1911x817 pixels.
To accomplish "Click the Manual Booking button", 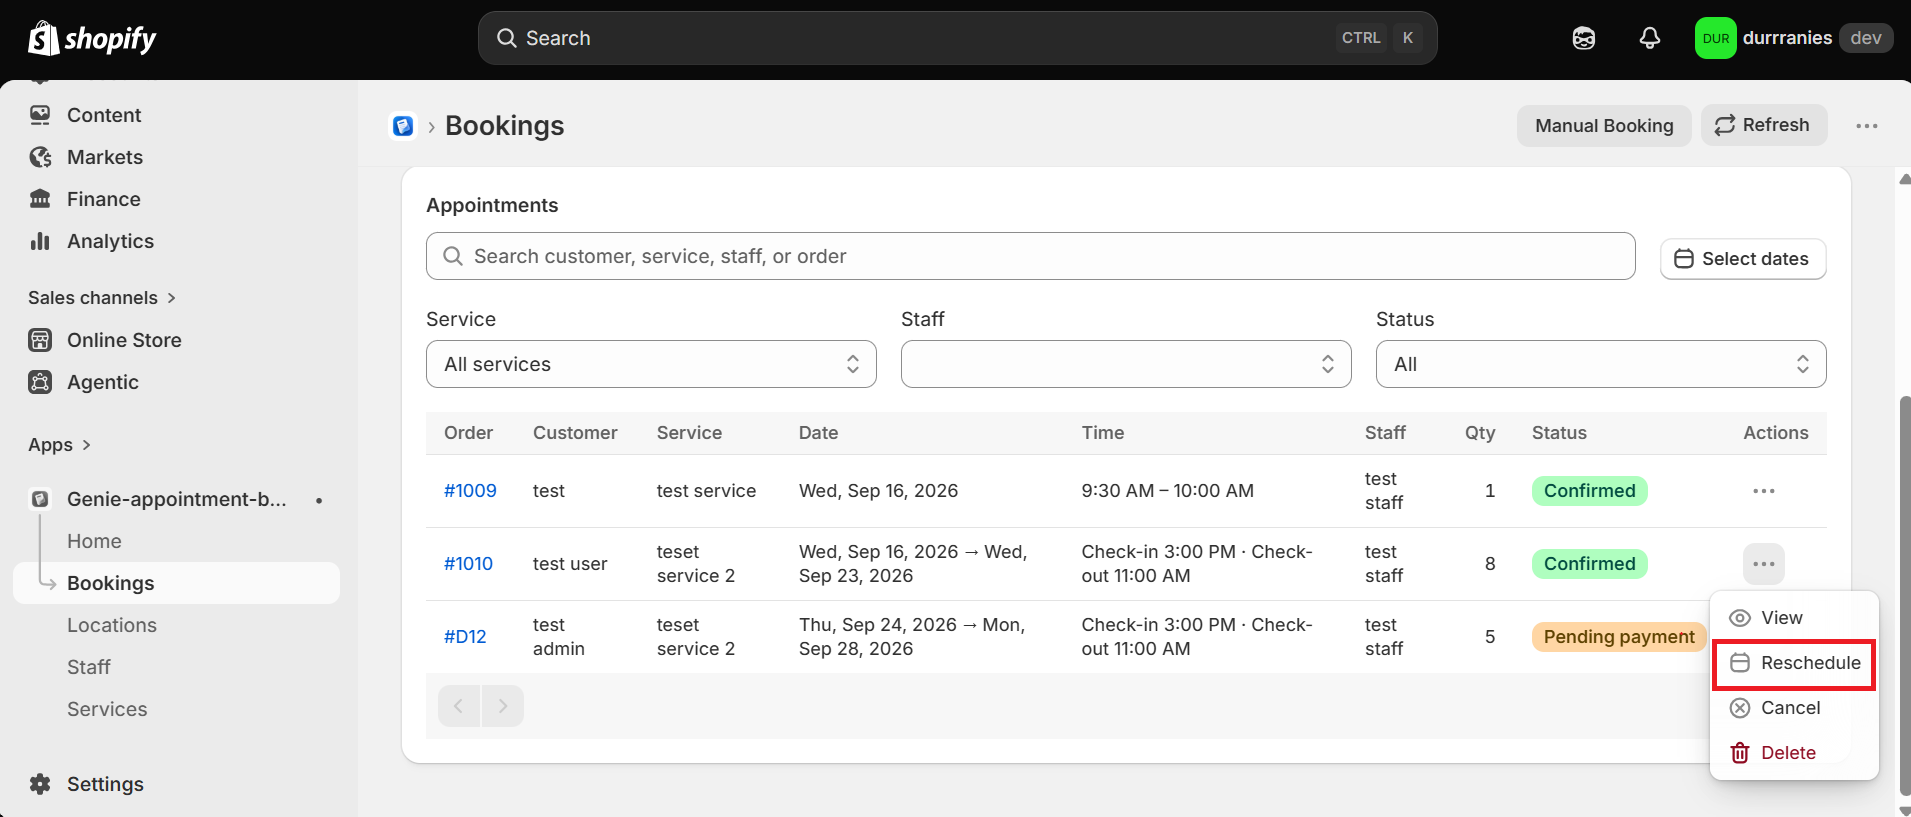I will coord(1604,126).
